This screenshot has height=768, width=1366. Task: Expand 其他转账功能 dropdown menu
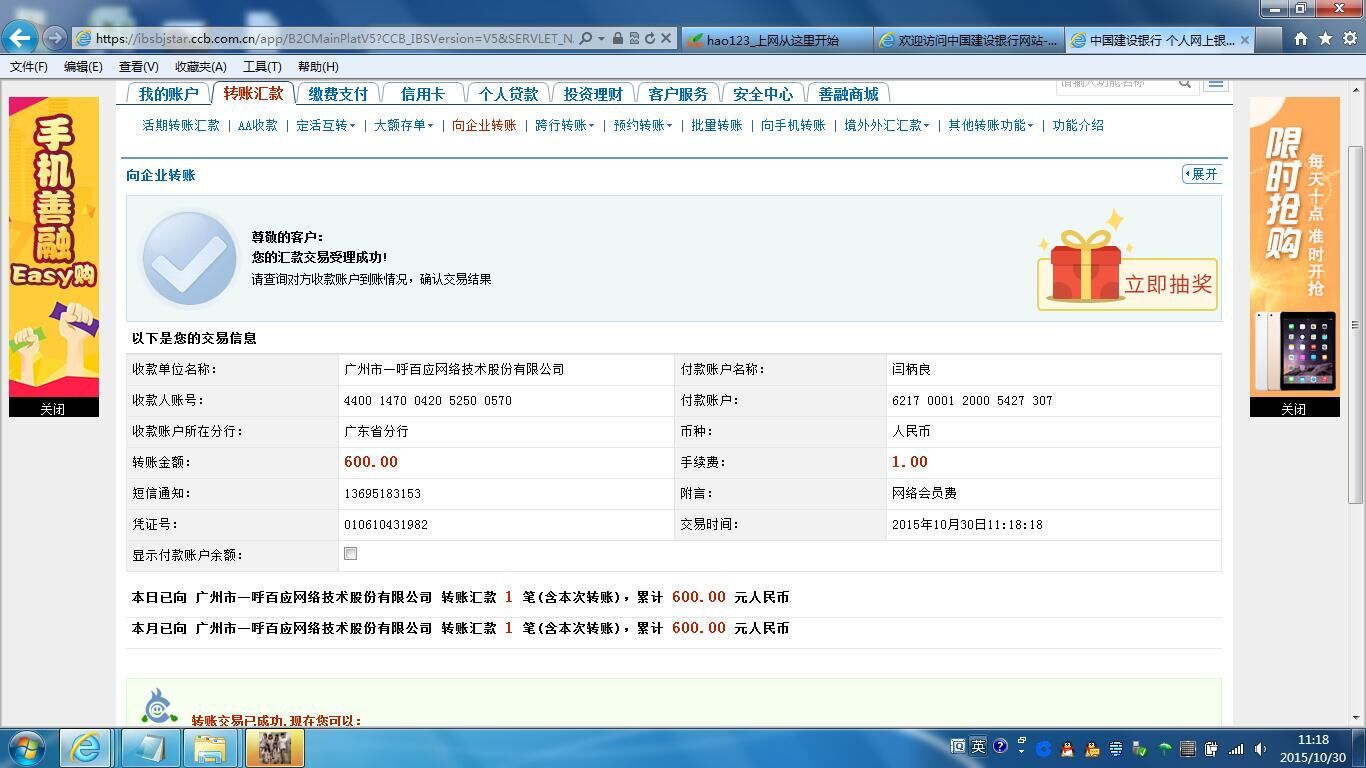[x=990, y=126]
